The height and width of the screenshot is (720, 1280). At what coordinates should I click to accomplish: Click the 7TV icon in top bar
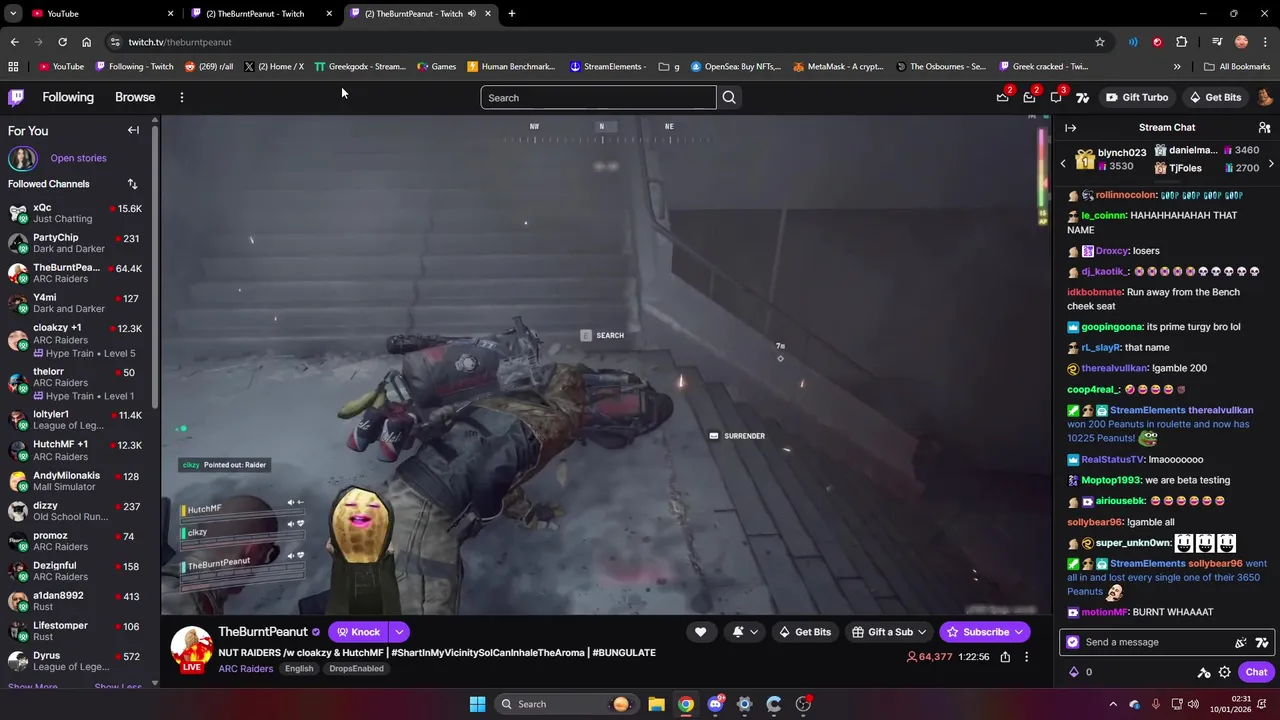1082,97
